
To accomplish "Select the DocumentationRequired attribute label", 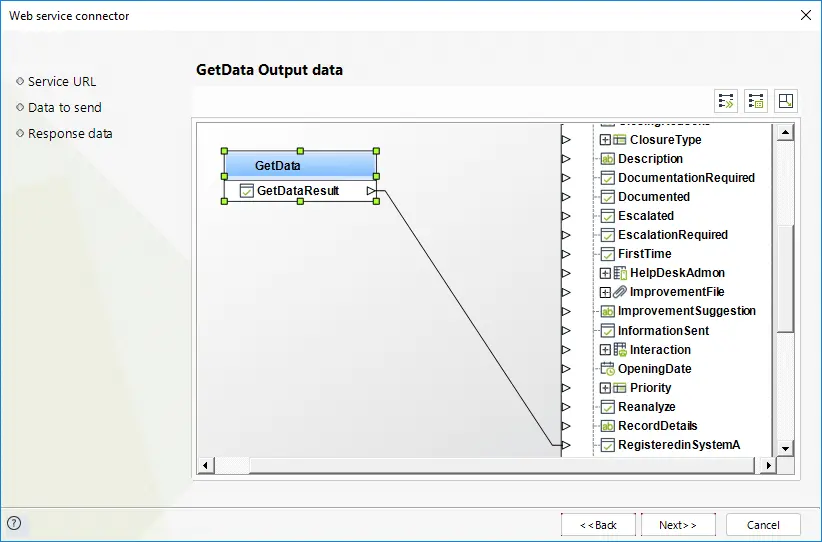I will pyautogui.click(x=686, y=178).
